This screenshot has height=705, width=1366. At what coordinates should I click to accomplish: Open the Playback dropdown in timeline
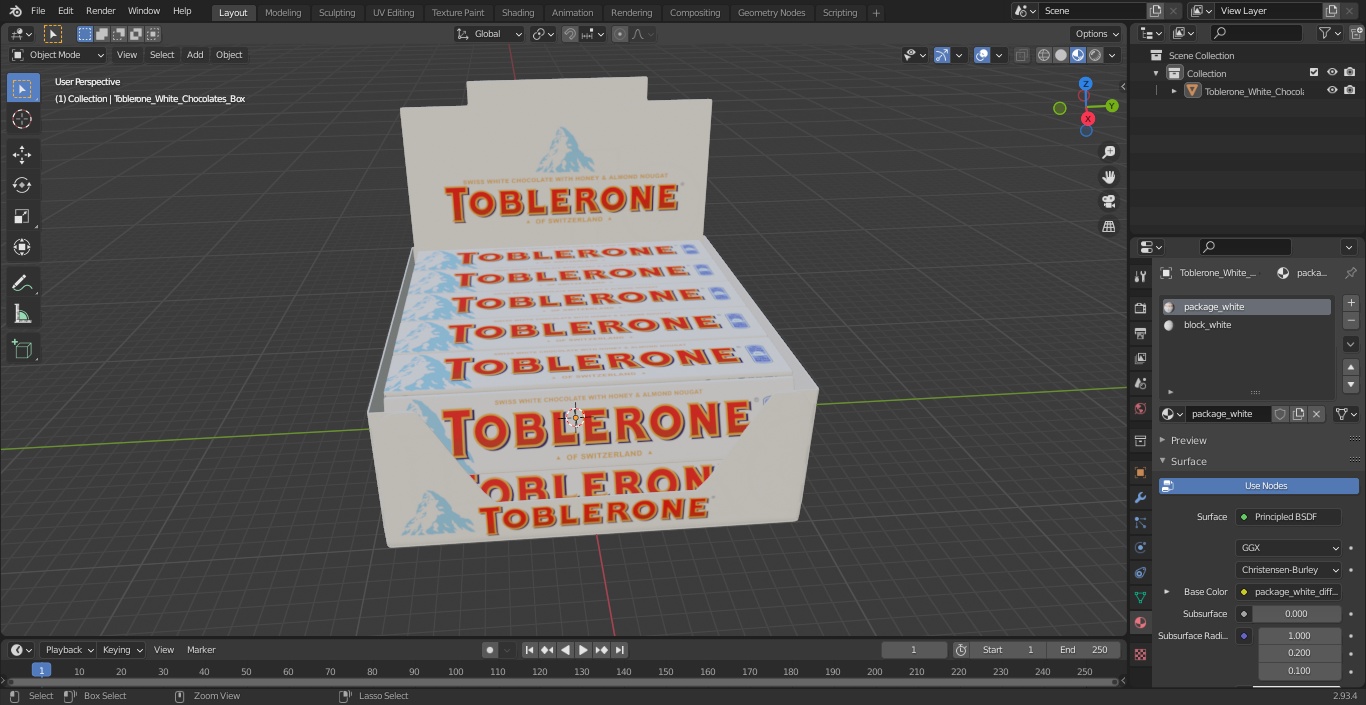point(68,650)
